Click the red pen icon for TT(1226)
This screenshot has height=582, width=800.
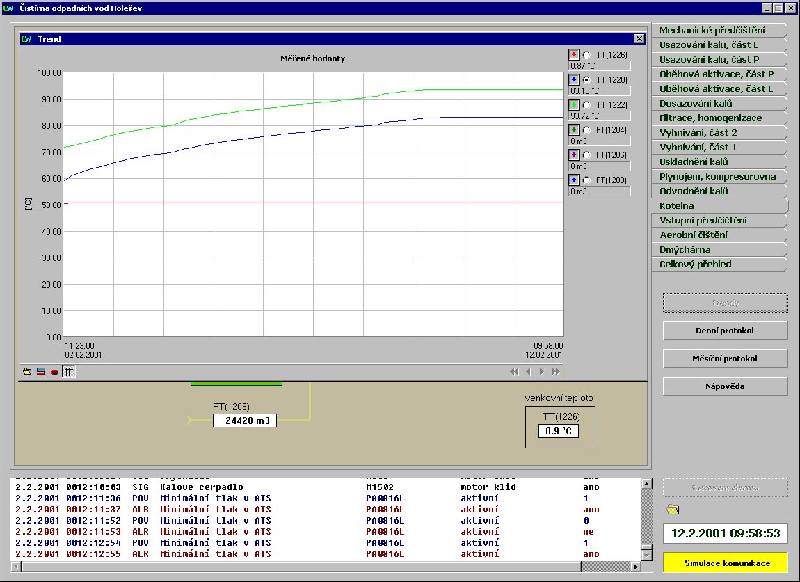574,55
